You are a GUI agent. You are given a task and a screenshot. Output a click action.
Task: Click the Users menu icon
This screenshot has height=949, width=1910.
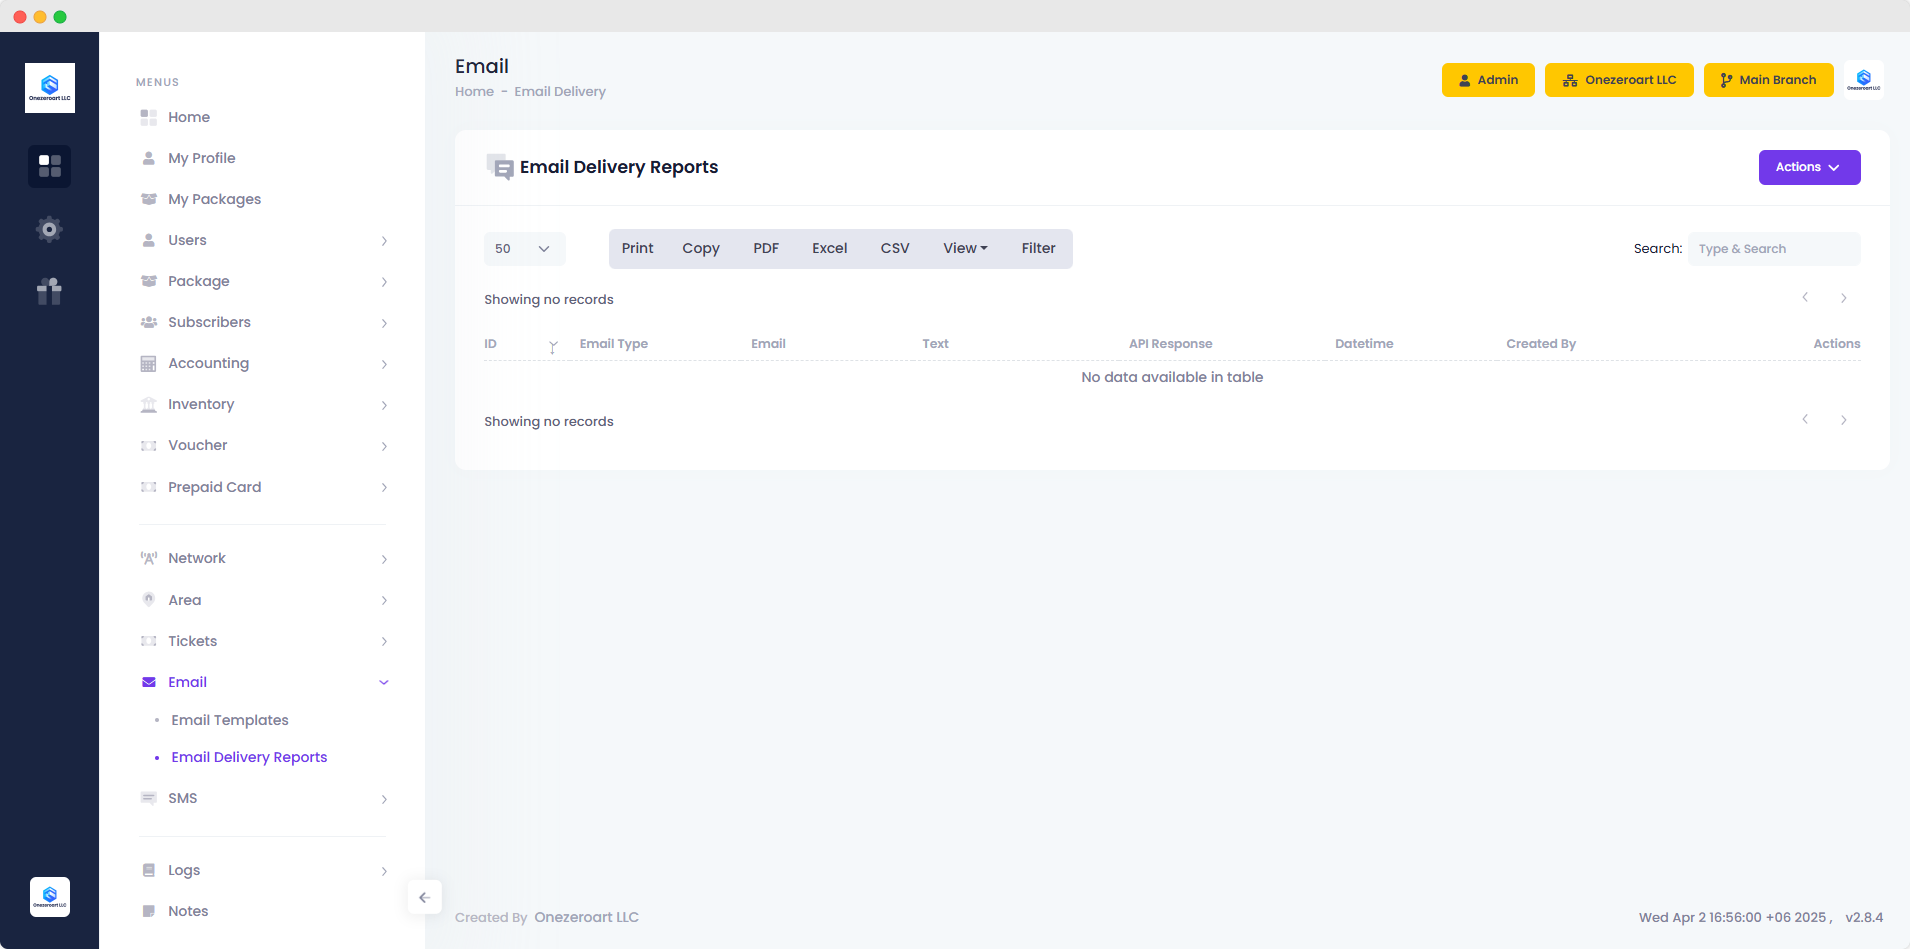(x=149, y=240)
